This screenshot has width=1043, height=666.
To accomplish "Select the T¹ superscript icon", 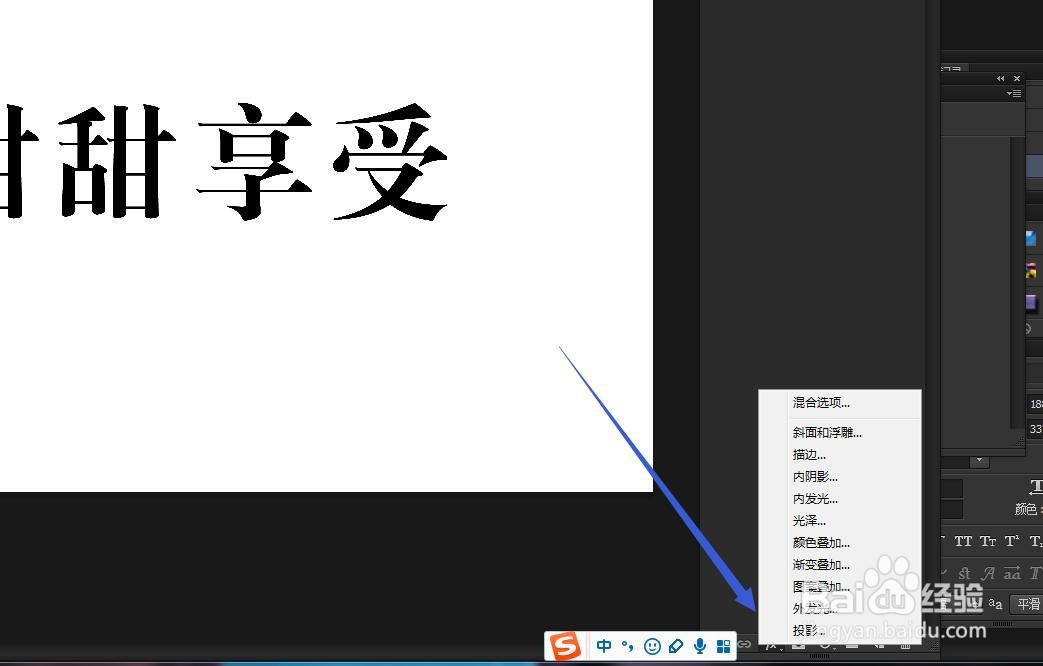I will click(1012, 540).
